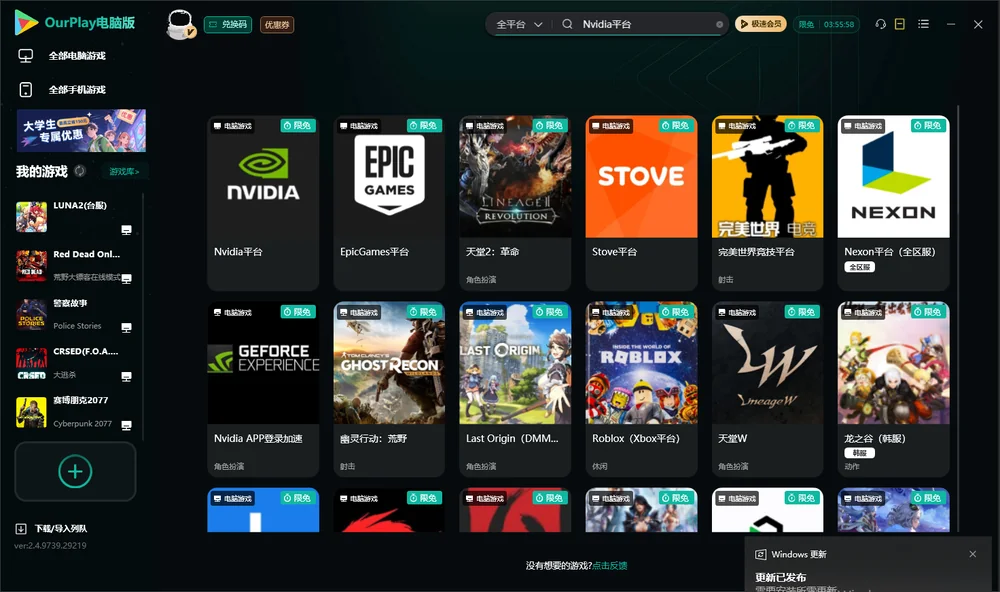This screenshot has width=1000, height=592.
Task: Open the Roblox（Xbox平台）card
Action: click(641, 389)
